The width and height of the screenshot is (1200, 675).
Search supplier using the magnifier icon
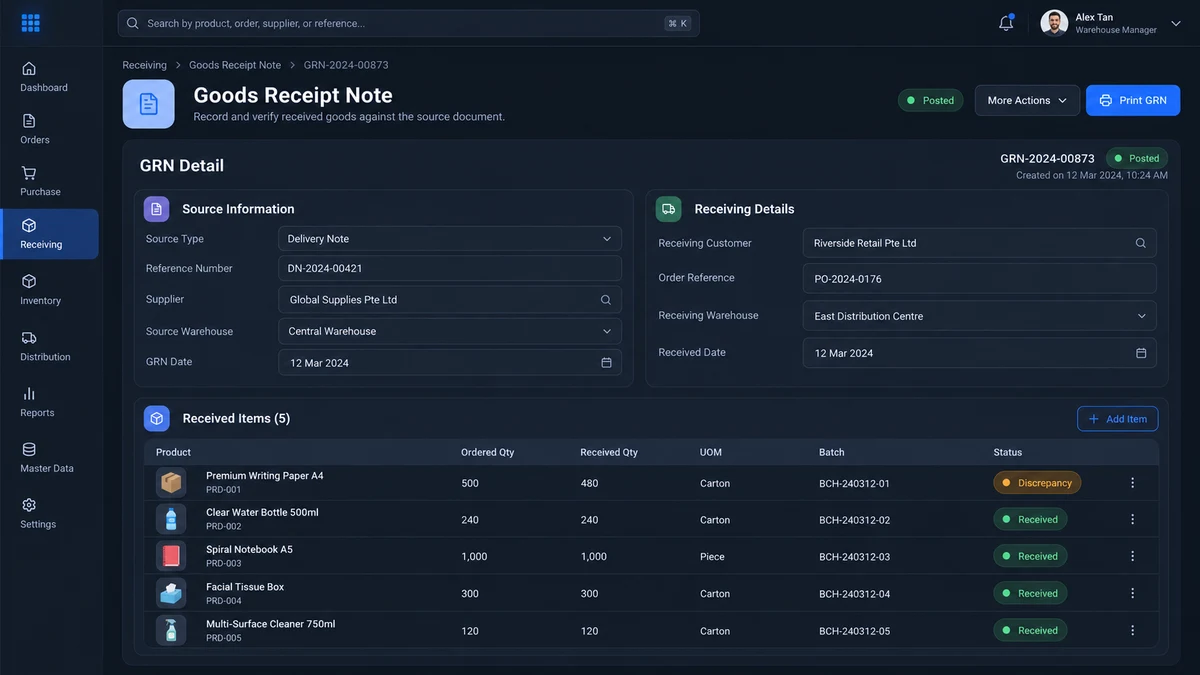(606, 300)
